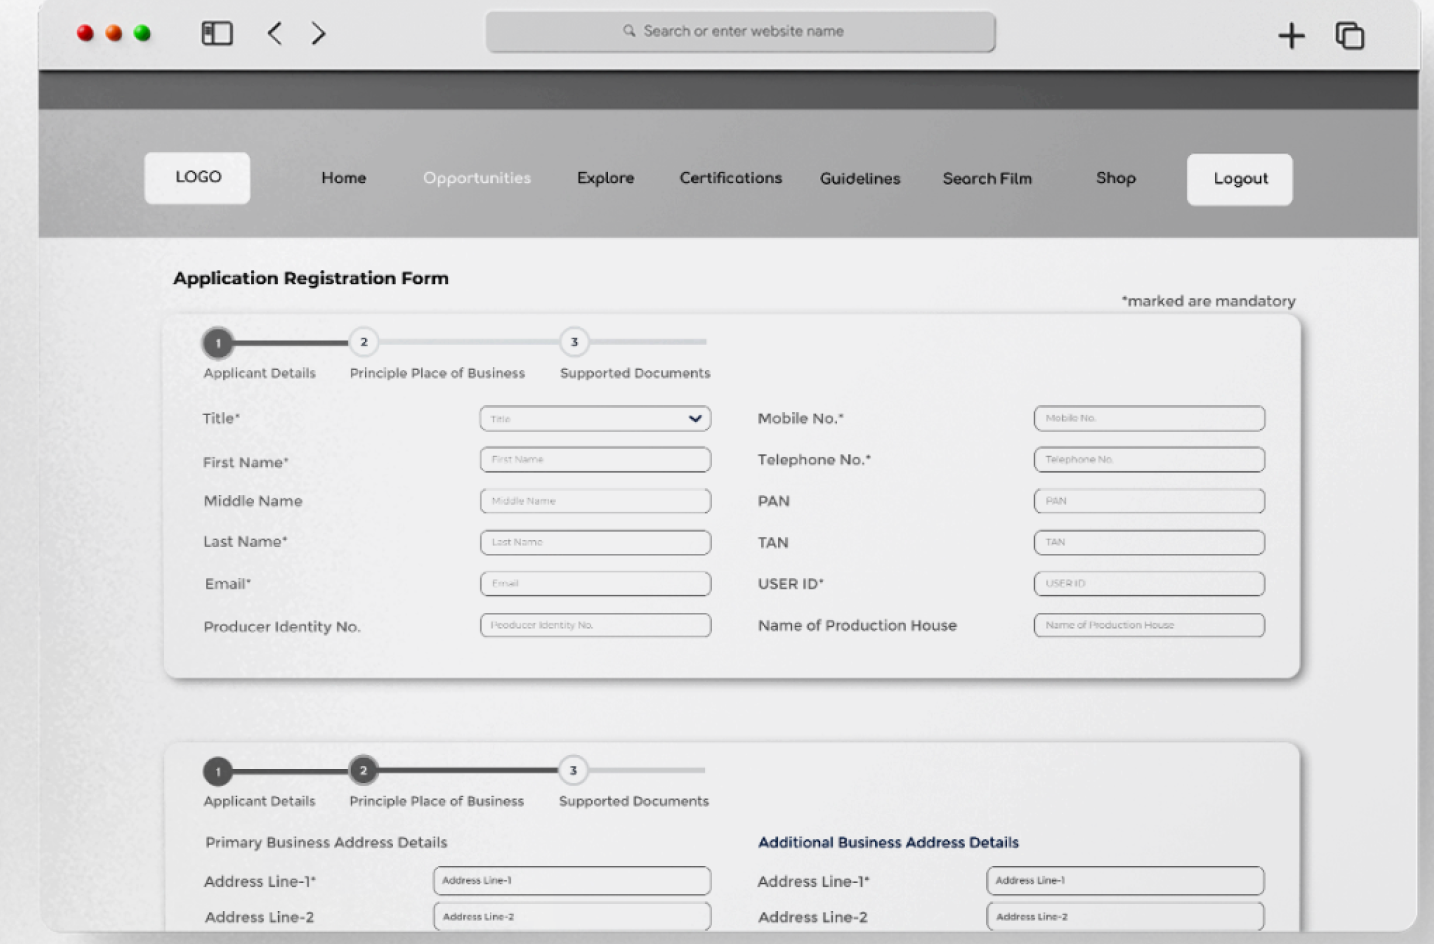Open the Search Film menu item

[x=987, y=179]
